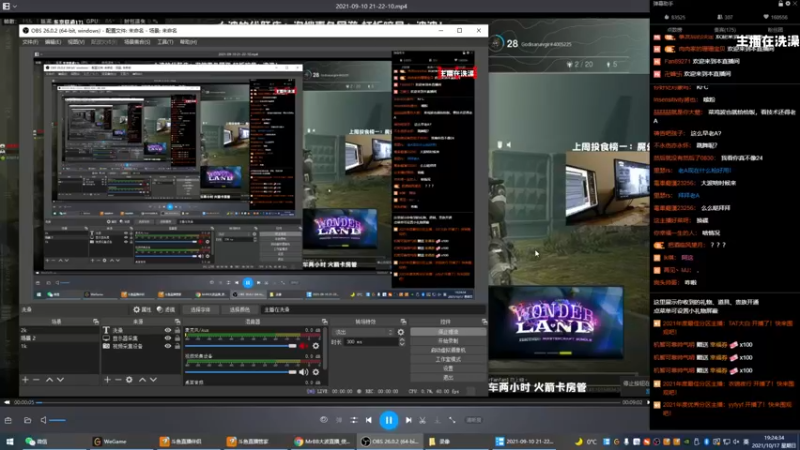The width and height of the screenshot is (800, 450).
Task: Click the playback settings sliders icon left of the previous button
Action: click(354, 420)
